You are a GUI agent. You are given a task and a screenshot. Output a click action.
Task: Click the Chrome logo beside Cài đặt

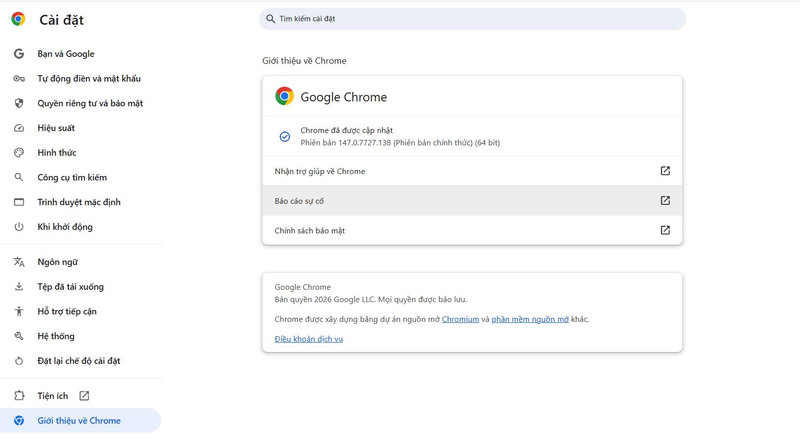(x=18, y=19)
